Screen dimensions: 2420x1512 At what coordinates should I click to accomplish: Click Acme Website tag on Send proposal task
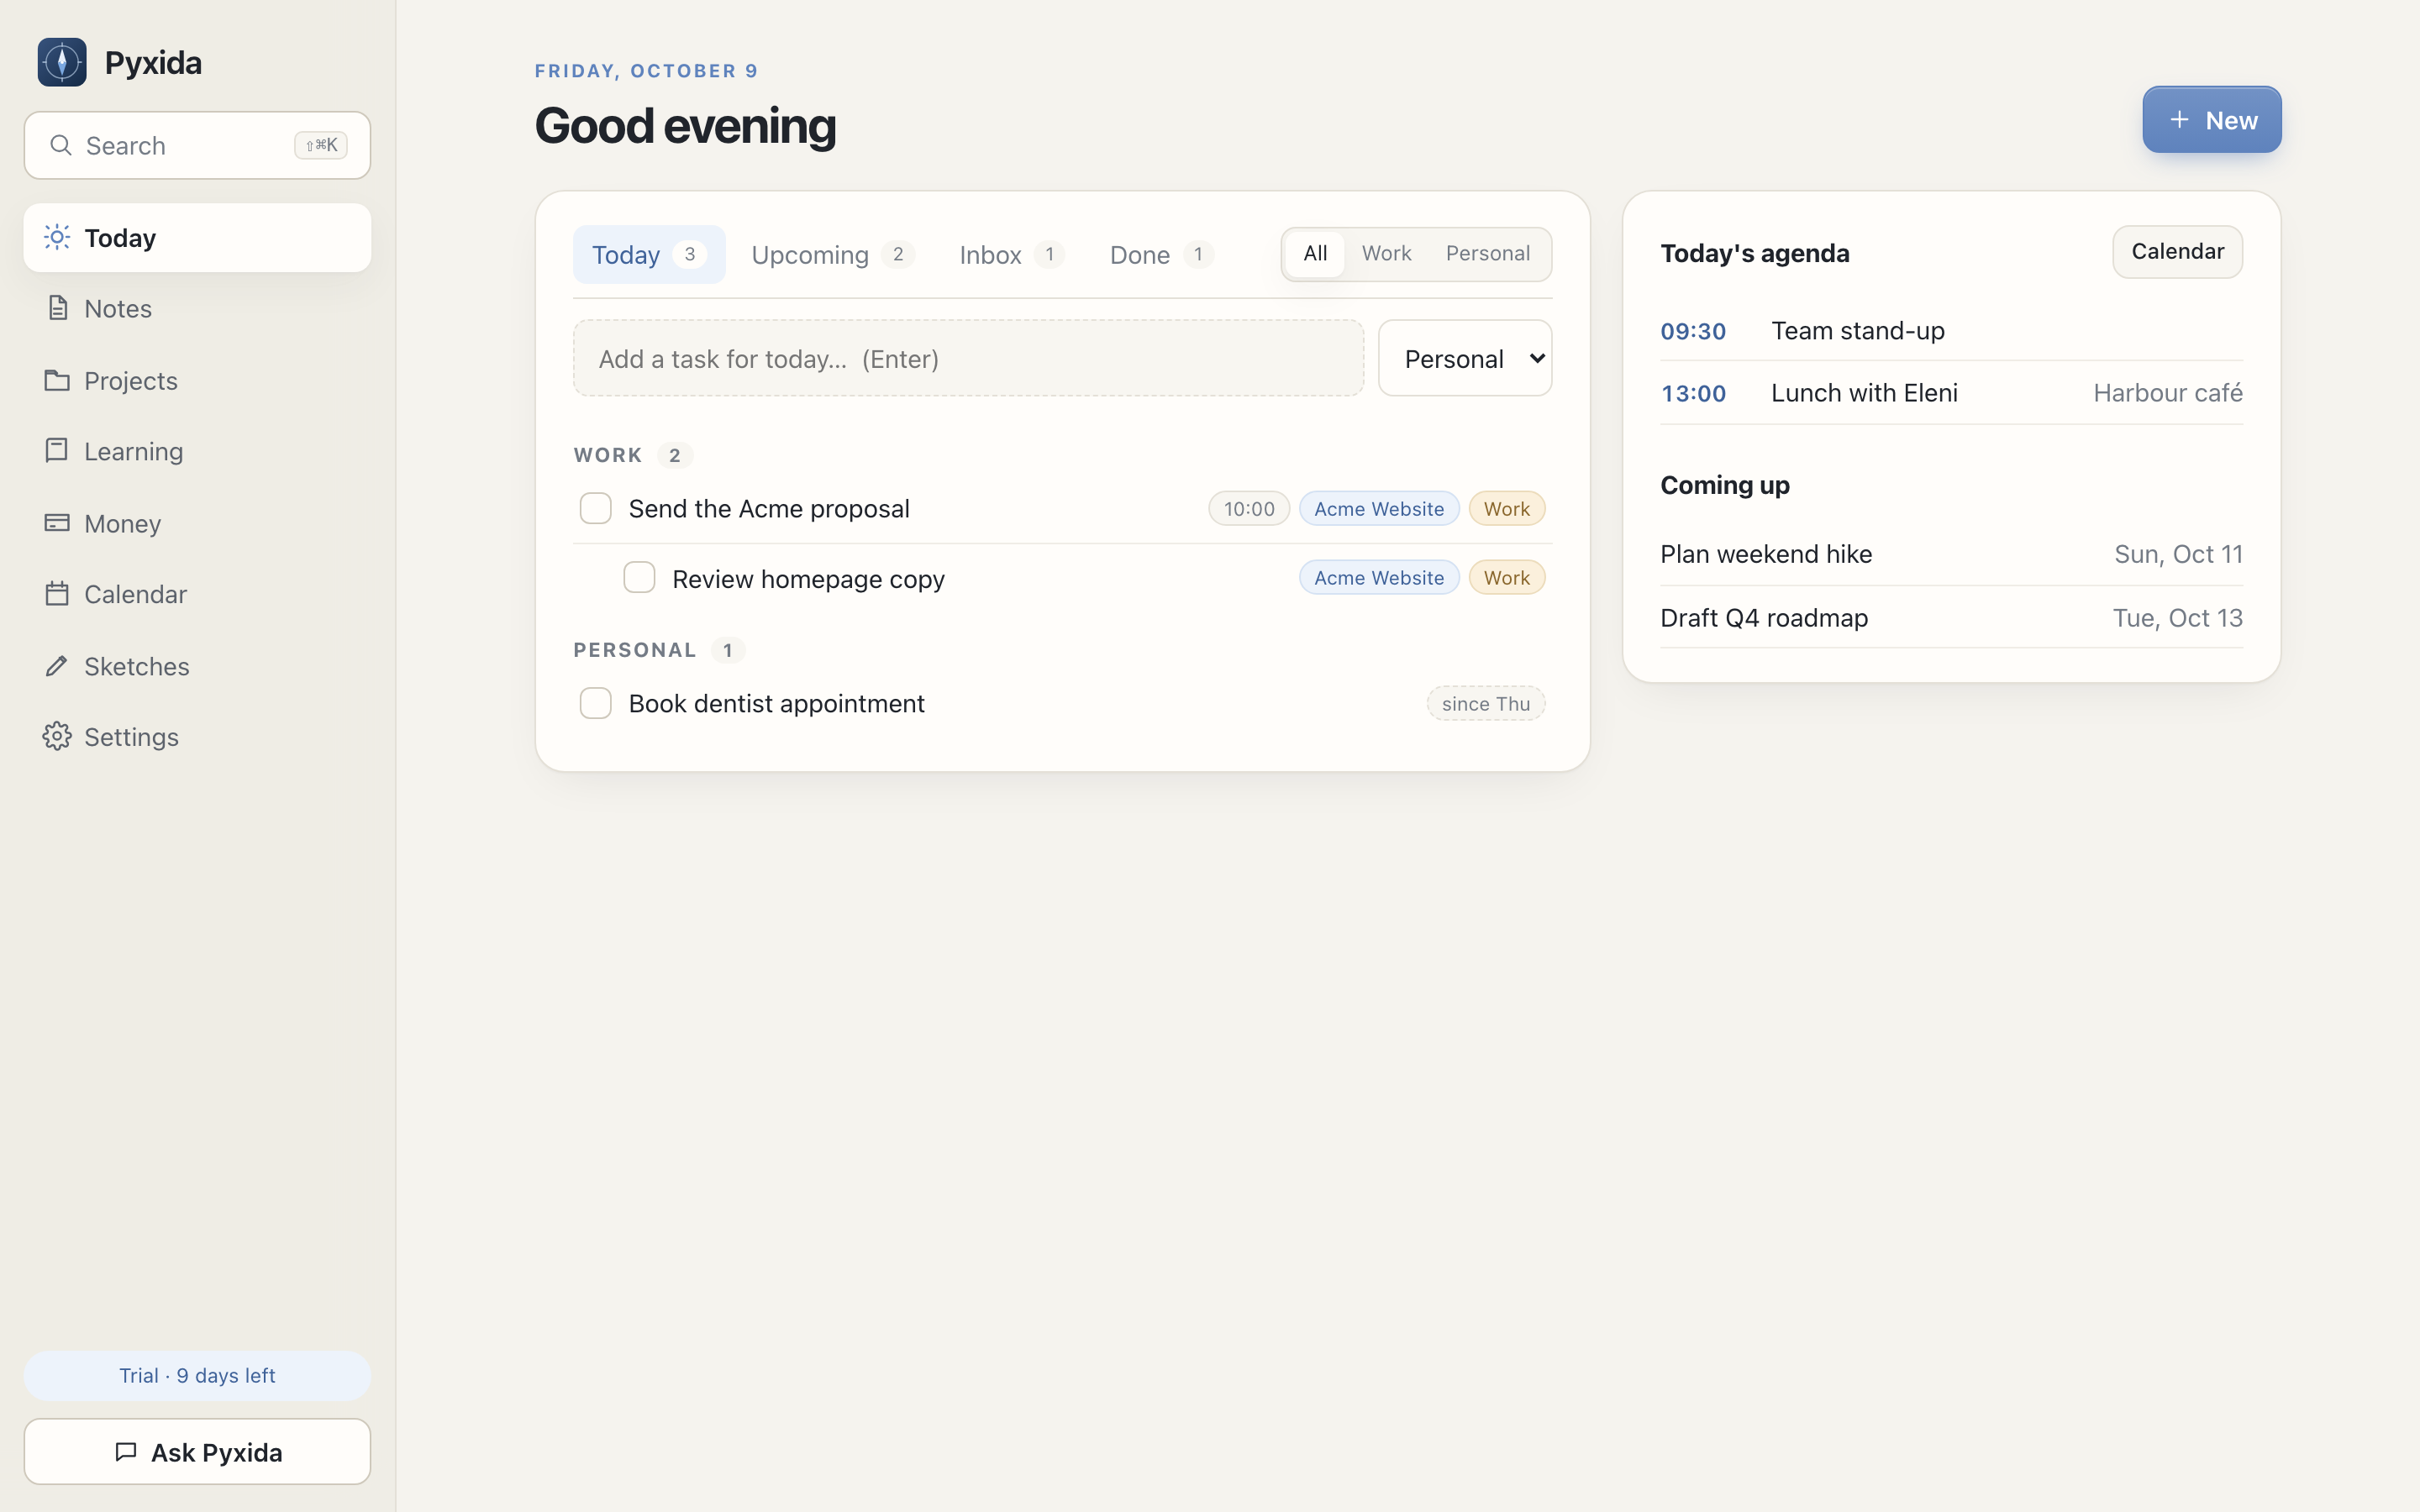click(x=1379, y=508)
